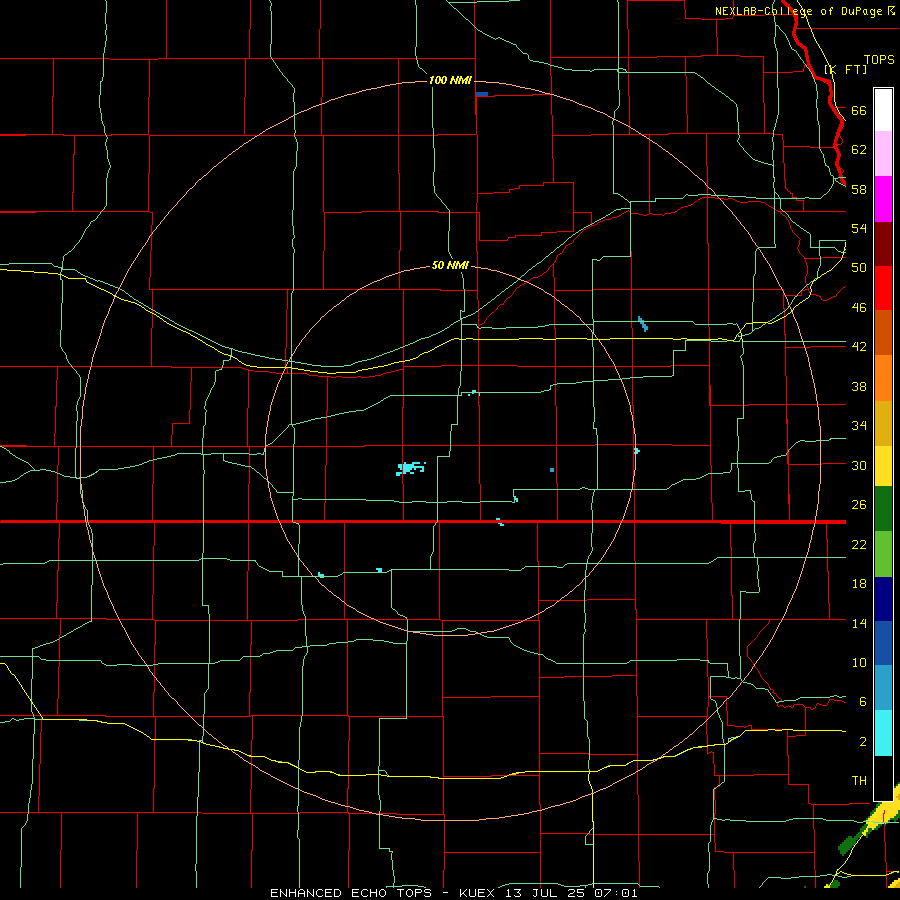
Task: Select the gold legend color band
Action: pyautogui.click(x=883, y=423)
